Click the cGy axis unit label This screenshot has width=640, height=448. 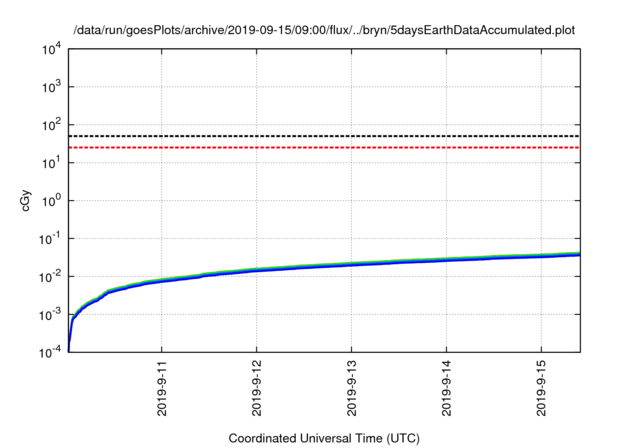(25, 200)
